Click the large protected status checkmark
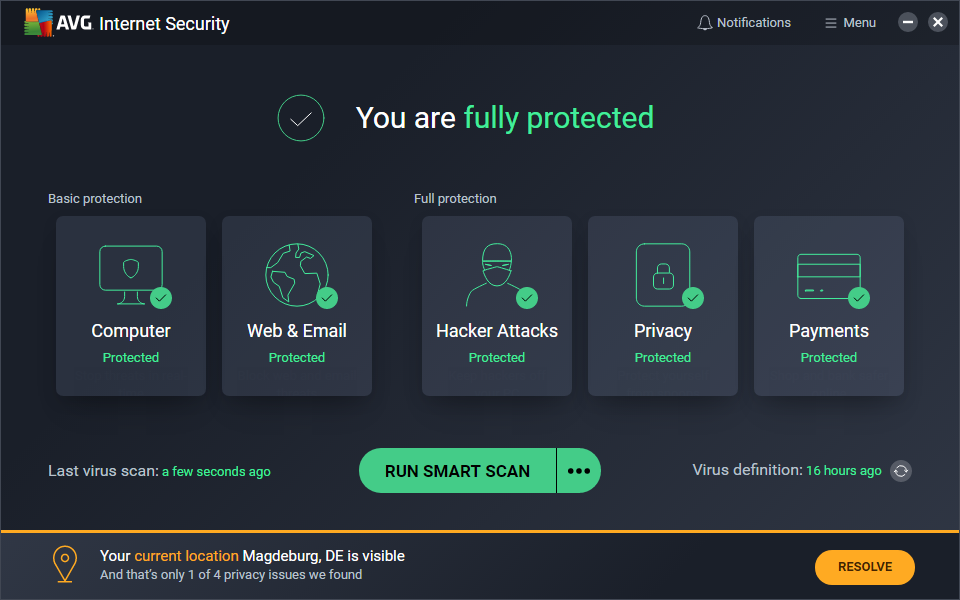The height and width of the screenshot is (600, 960). click(x=301, y=119)
